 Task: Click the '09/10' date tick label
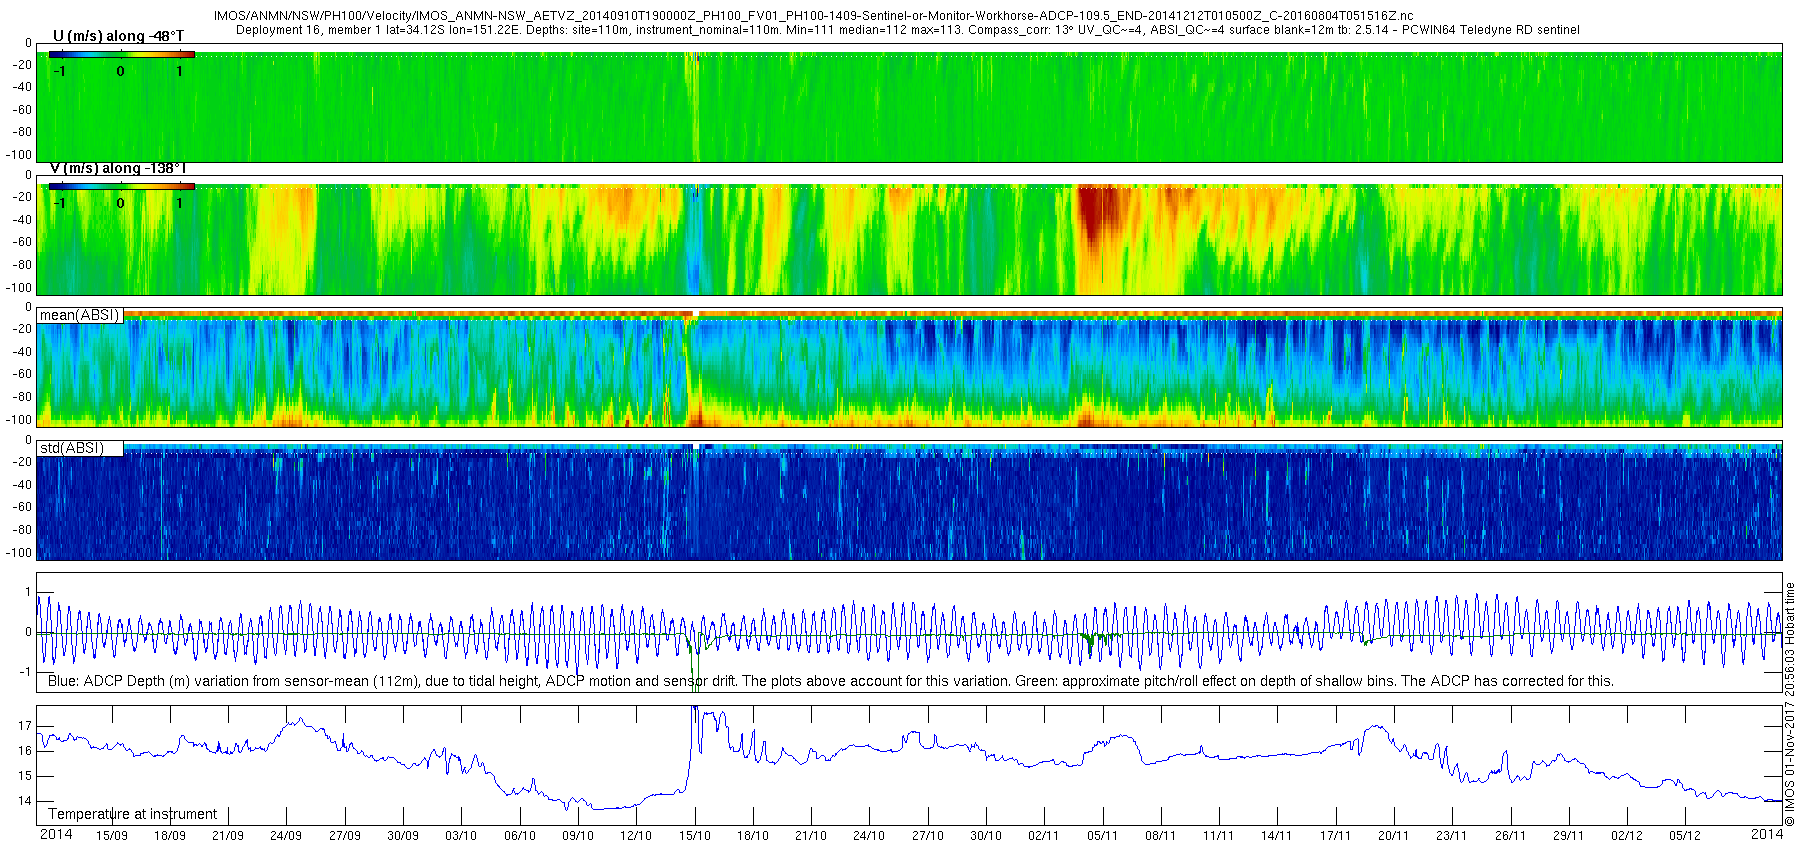(x=578, y=836)
